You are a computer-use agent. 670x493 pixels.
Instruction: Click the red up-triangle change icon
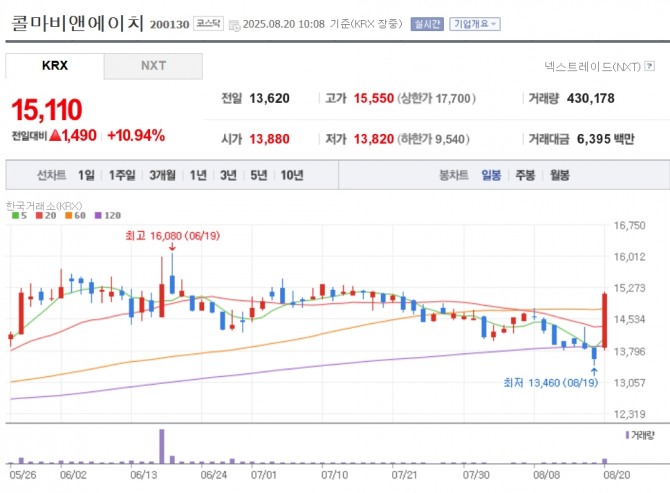click(55, 135)
